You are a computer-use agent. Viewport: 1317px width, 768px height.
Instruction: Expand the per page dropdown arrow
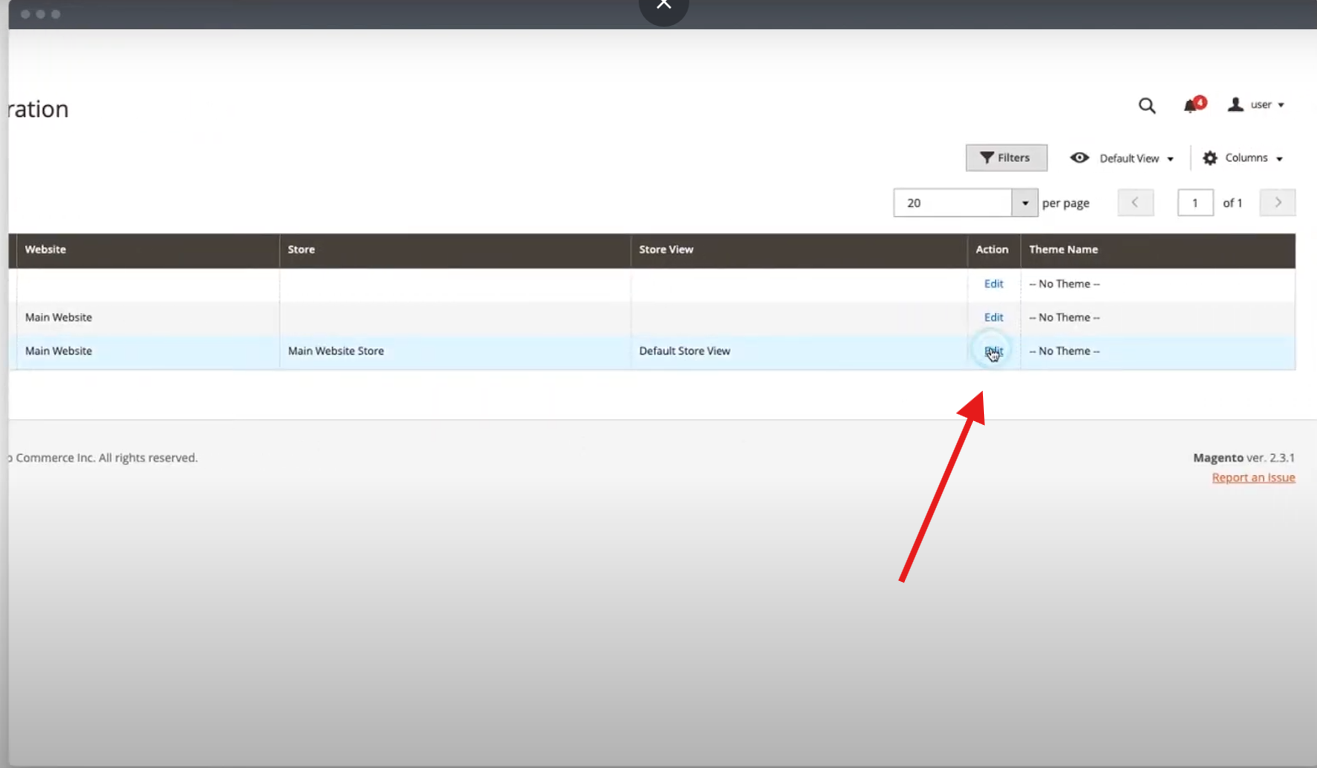click(1025, 203)
